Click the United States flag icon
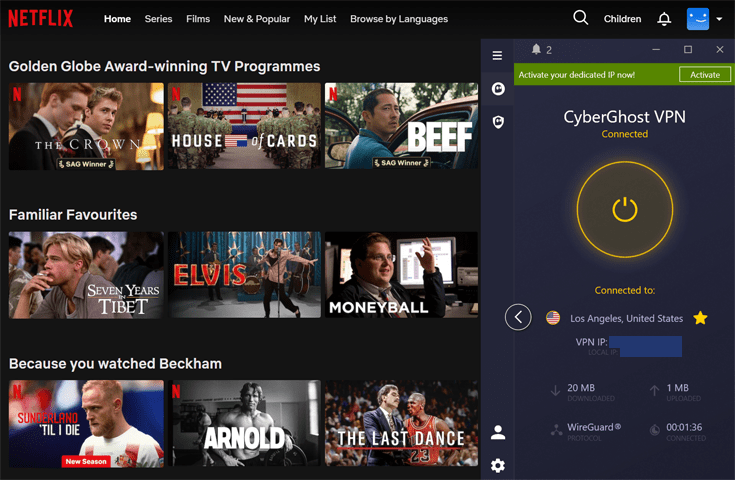Viewport: 735px width, 480px height. coord(553,318)
